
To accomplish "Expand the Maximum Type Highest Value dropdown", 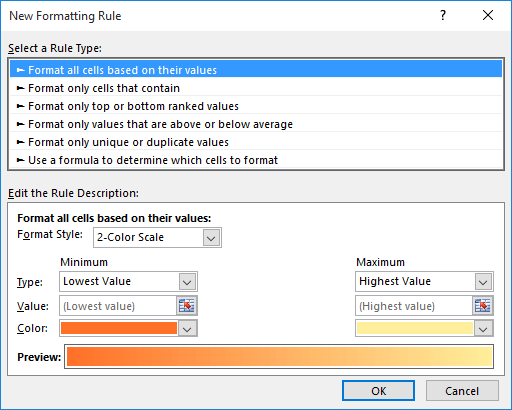I will tap(483, 282).
